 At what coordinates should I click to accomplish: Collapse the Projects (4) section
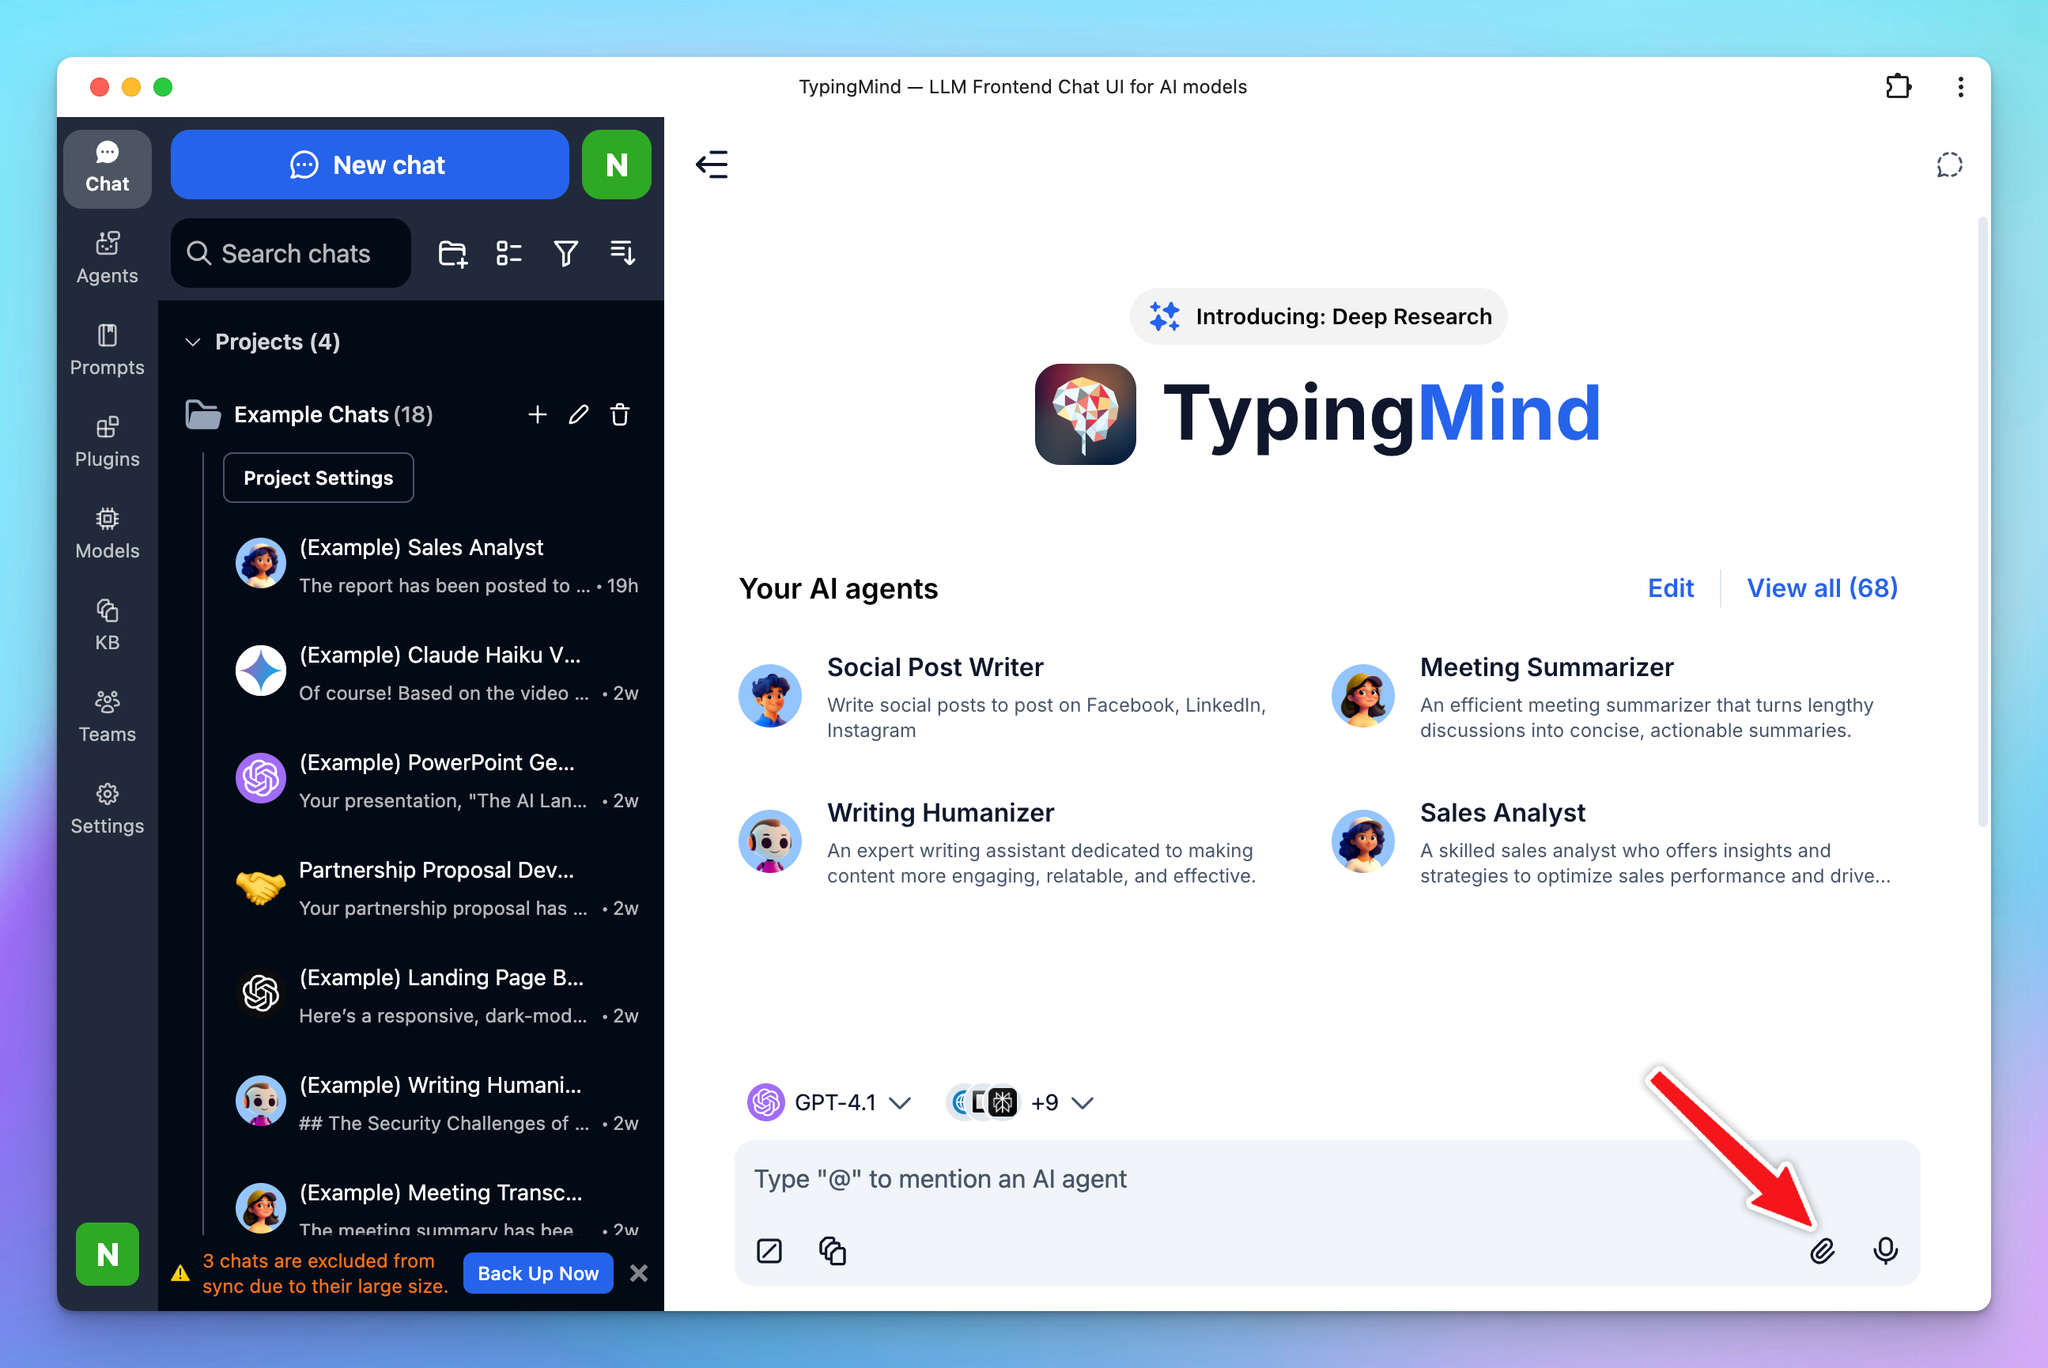tap(193, 342)
